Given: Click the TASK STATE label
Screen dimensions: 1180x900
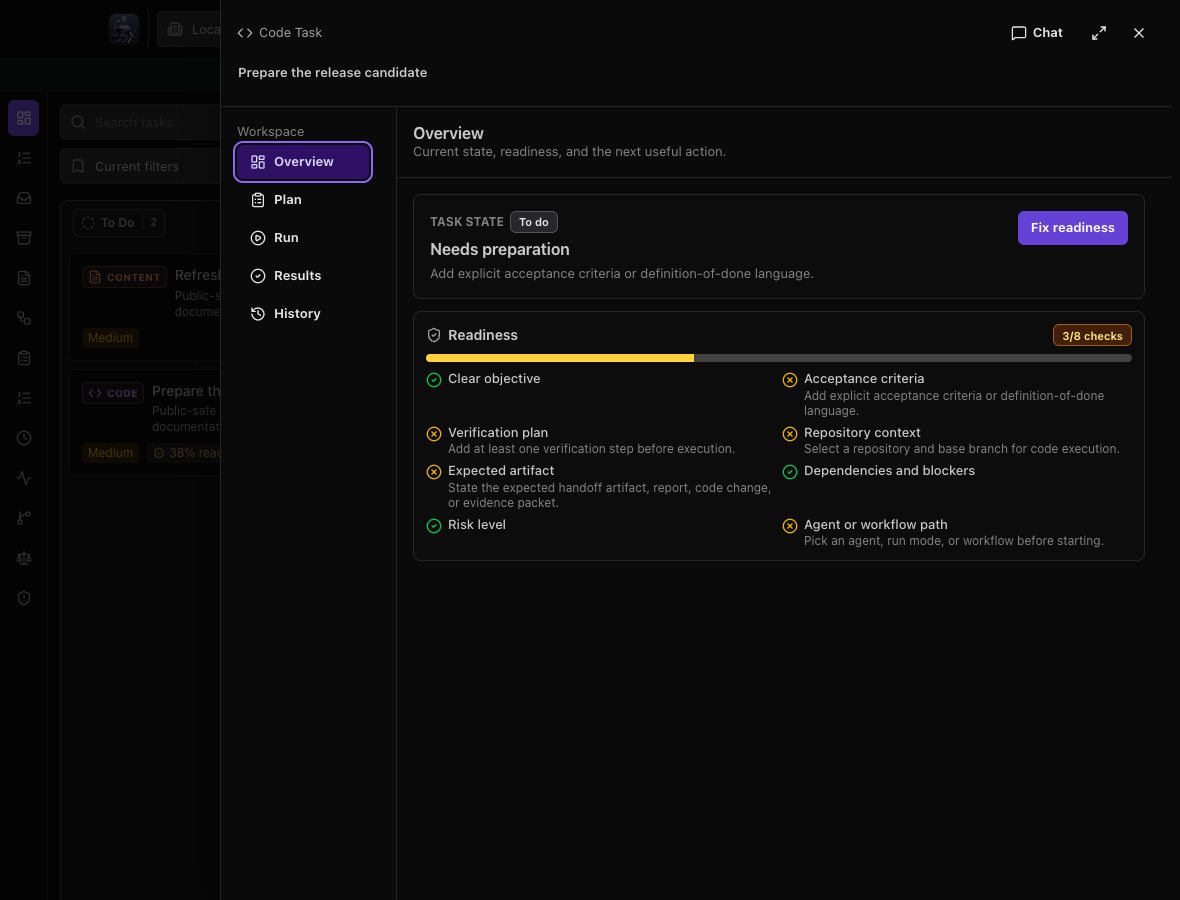Looking at the screenshot, I should click(467, 222).
